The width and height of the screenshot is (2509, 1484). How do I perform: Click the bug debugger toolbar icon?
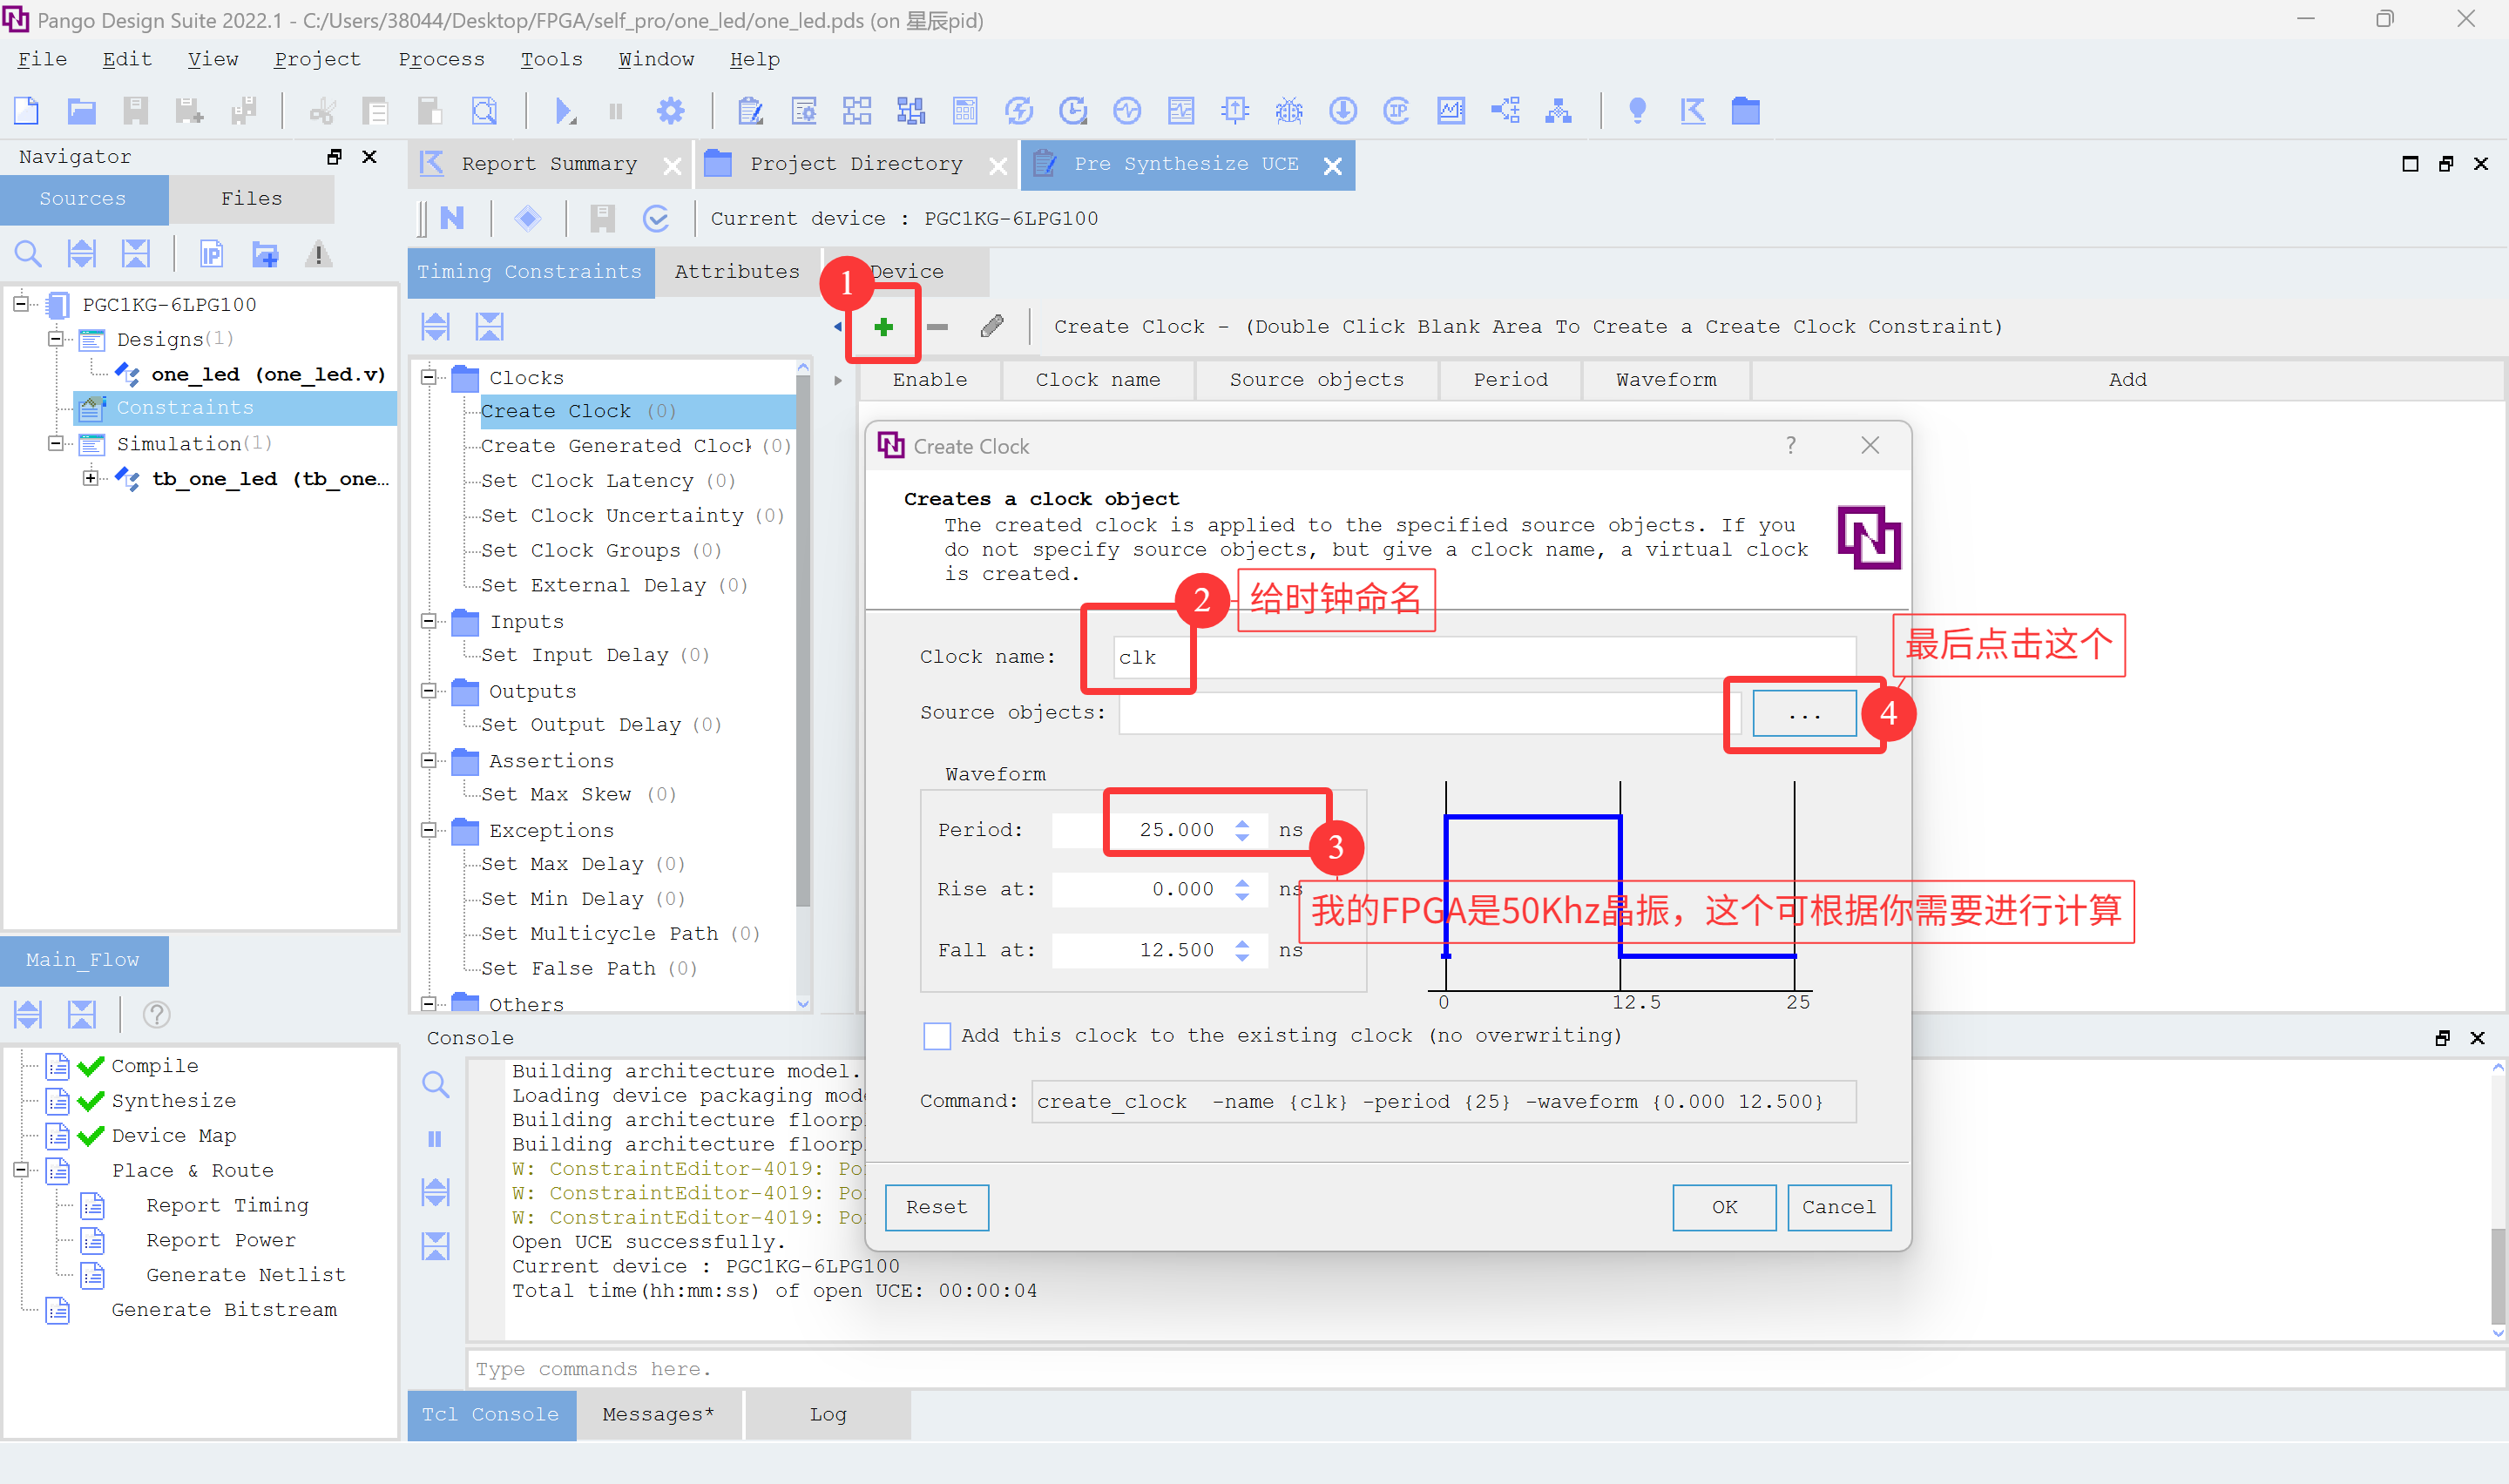coord(1289,111)
